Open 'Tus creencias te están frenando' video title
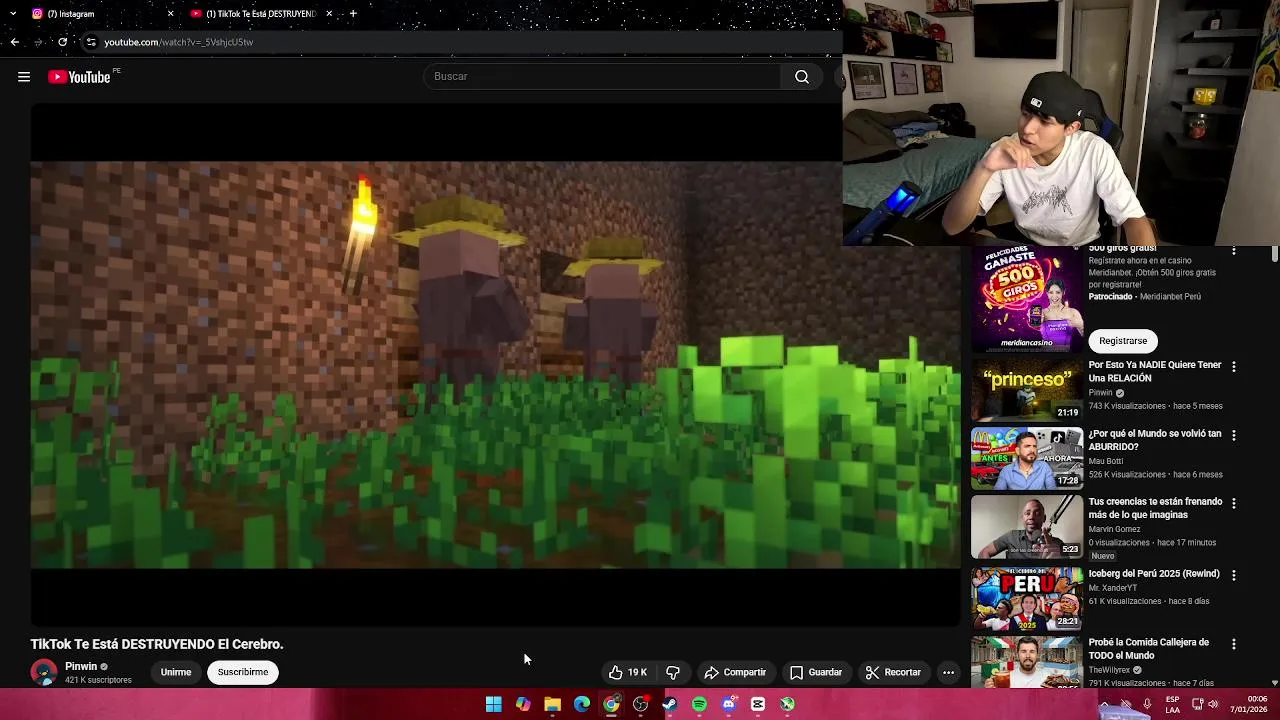Image resolution: width=1280 pixels, height=720 pixels. 1155,508
